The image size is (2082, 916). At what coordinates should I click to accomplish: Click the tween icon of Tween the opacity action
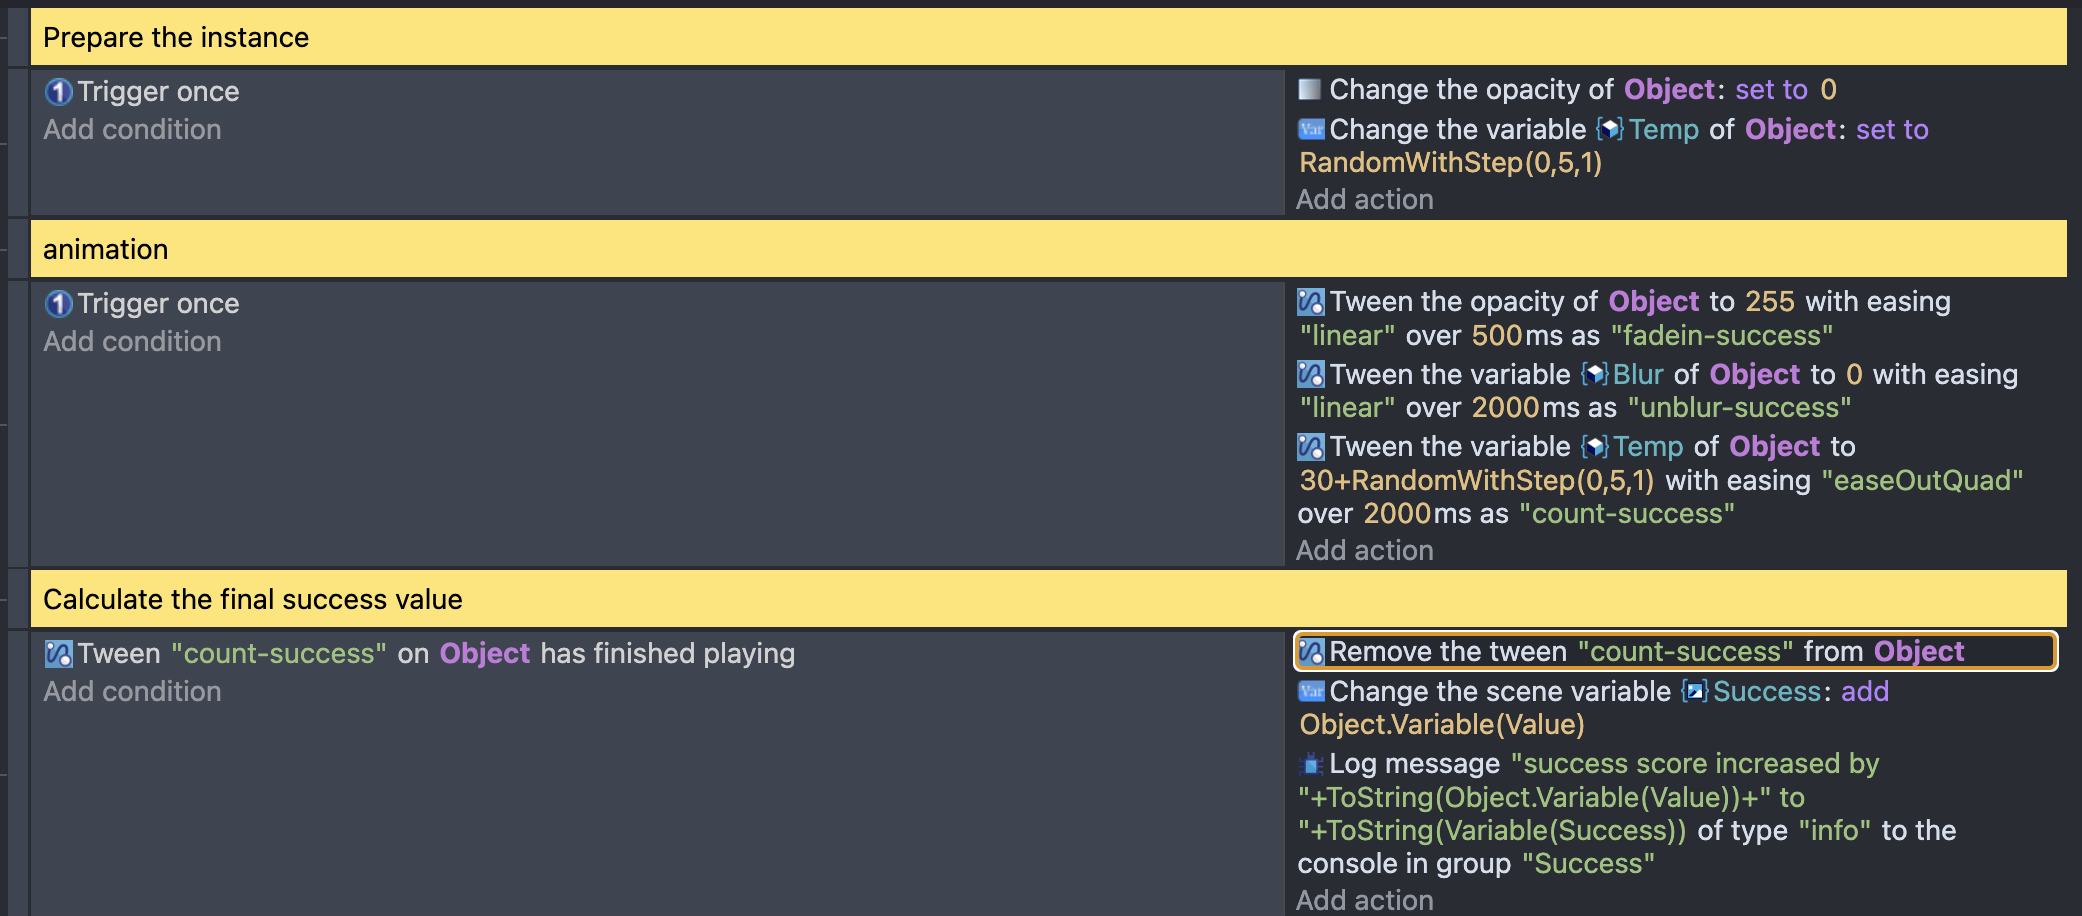[1311, 302]
